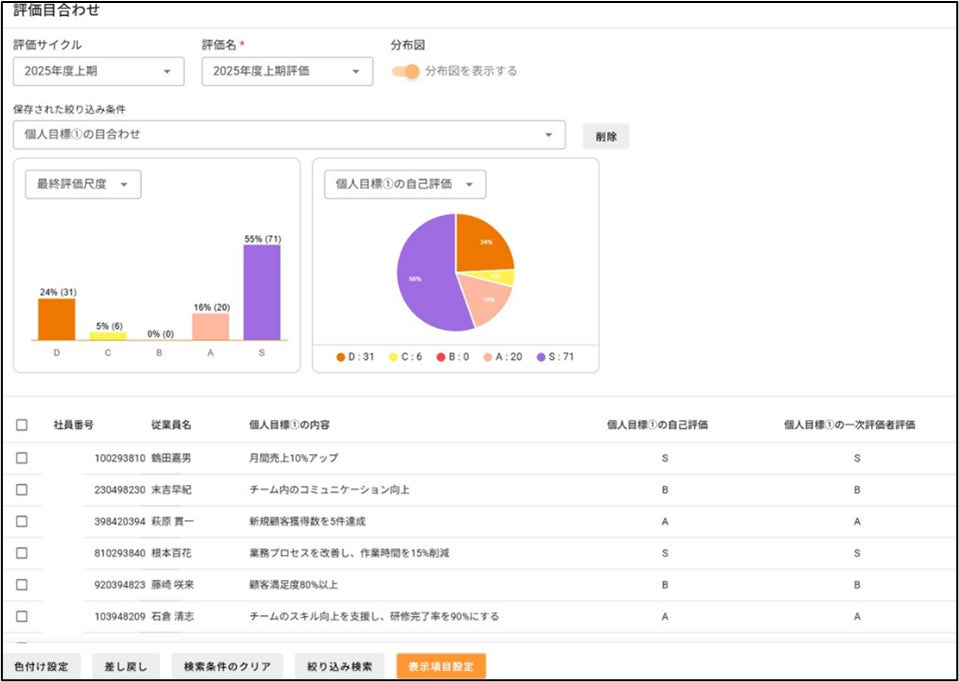Check the box for 根本百花 row
This screenshot has height=682, width=959.
[x=22, y=553]
